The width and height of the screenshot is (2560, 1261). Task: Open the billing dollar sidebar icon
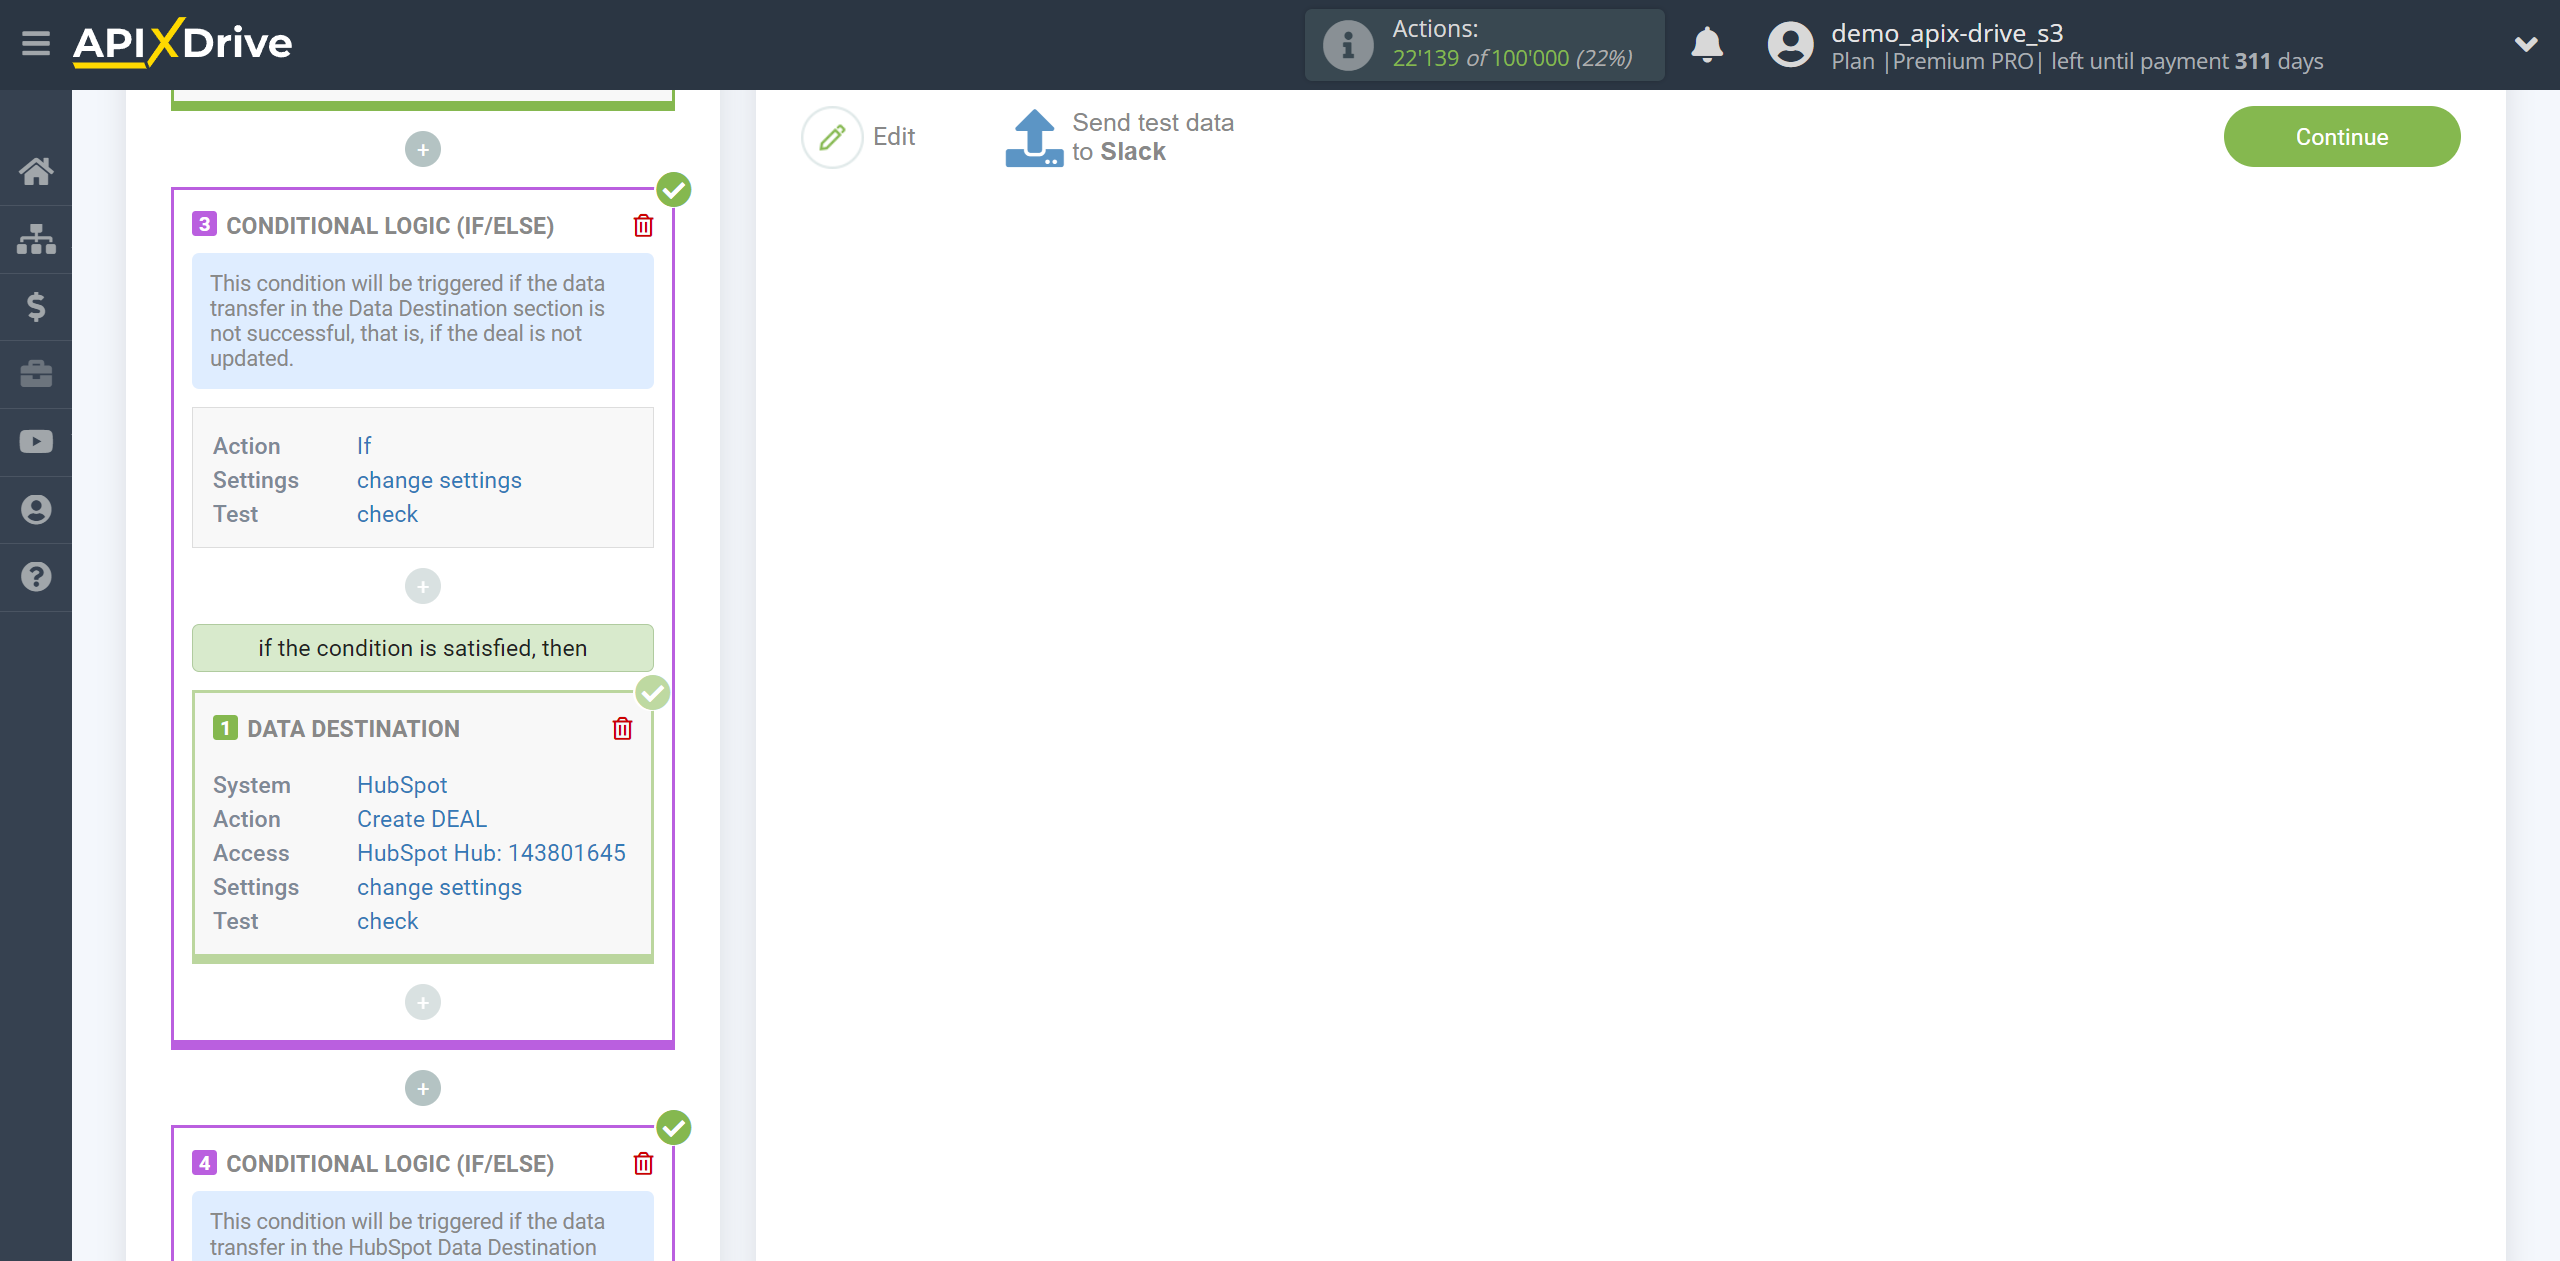tap(36, 306)
